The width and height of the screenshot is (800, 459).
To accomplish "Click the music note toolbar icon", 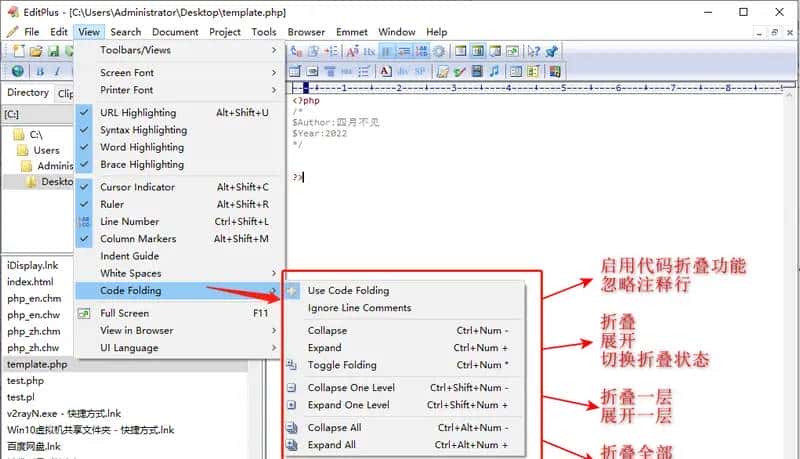I will pyautogui.click(x=494, y=71).
